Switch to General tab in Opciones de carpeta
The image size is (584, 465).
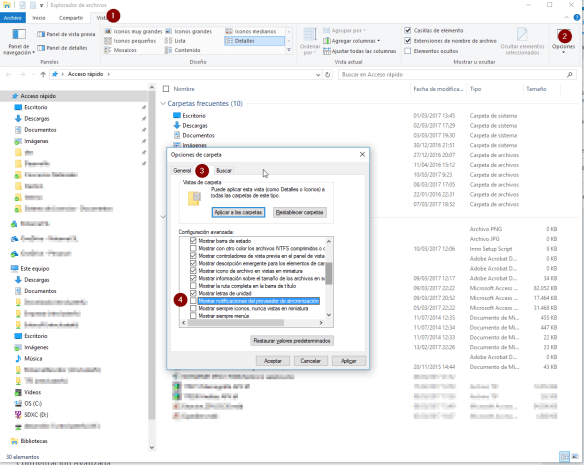coord(182,171)
